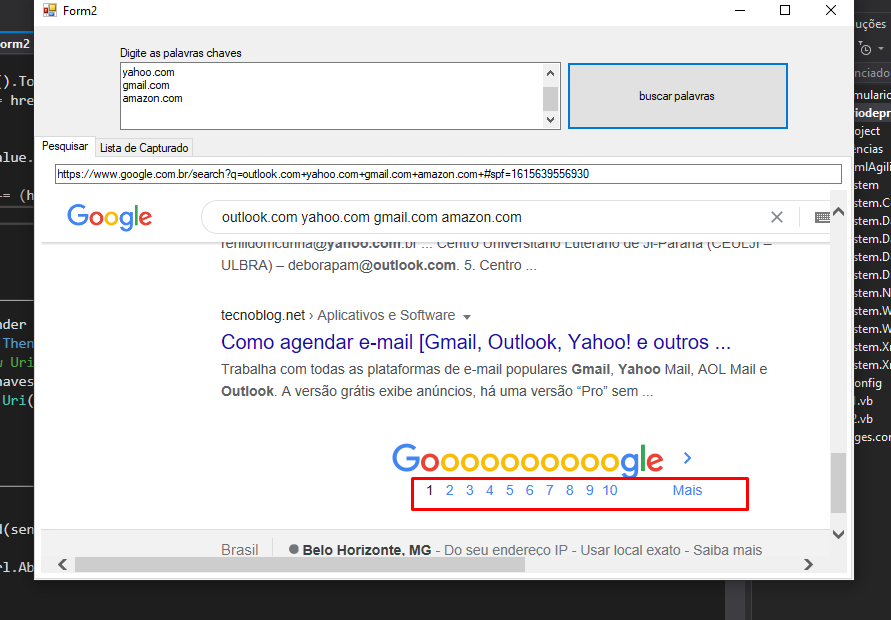Viewport: 891px width, 620px height.
Task: Click the 'yahoo.com' keyword line
Action: tap(148, 72)
